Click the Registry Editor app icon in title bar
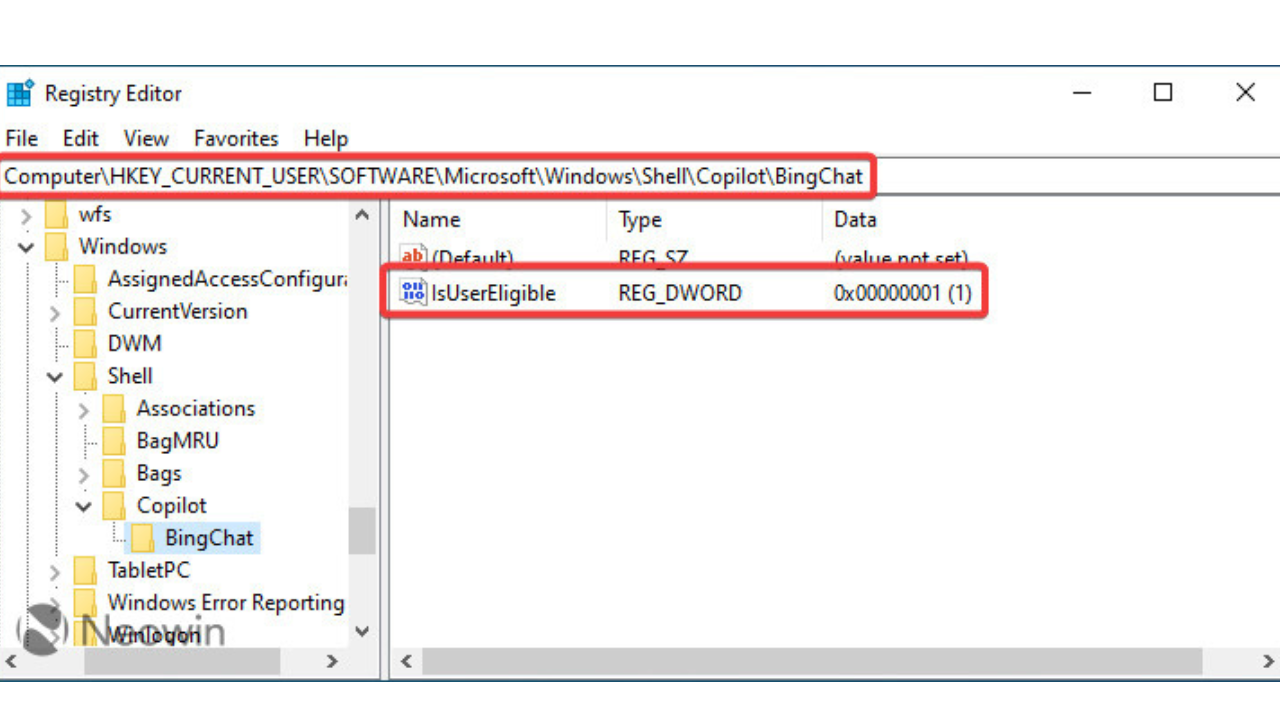Viewport: 1280px width, 720px height. [x=20, y=94]
